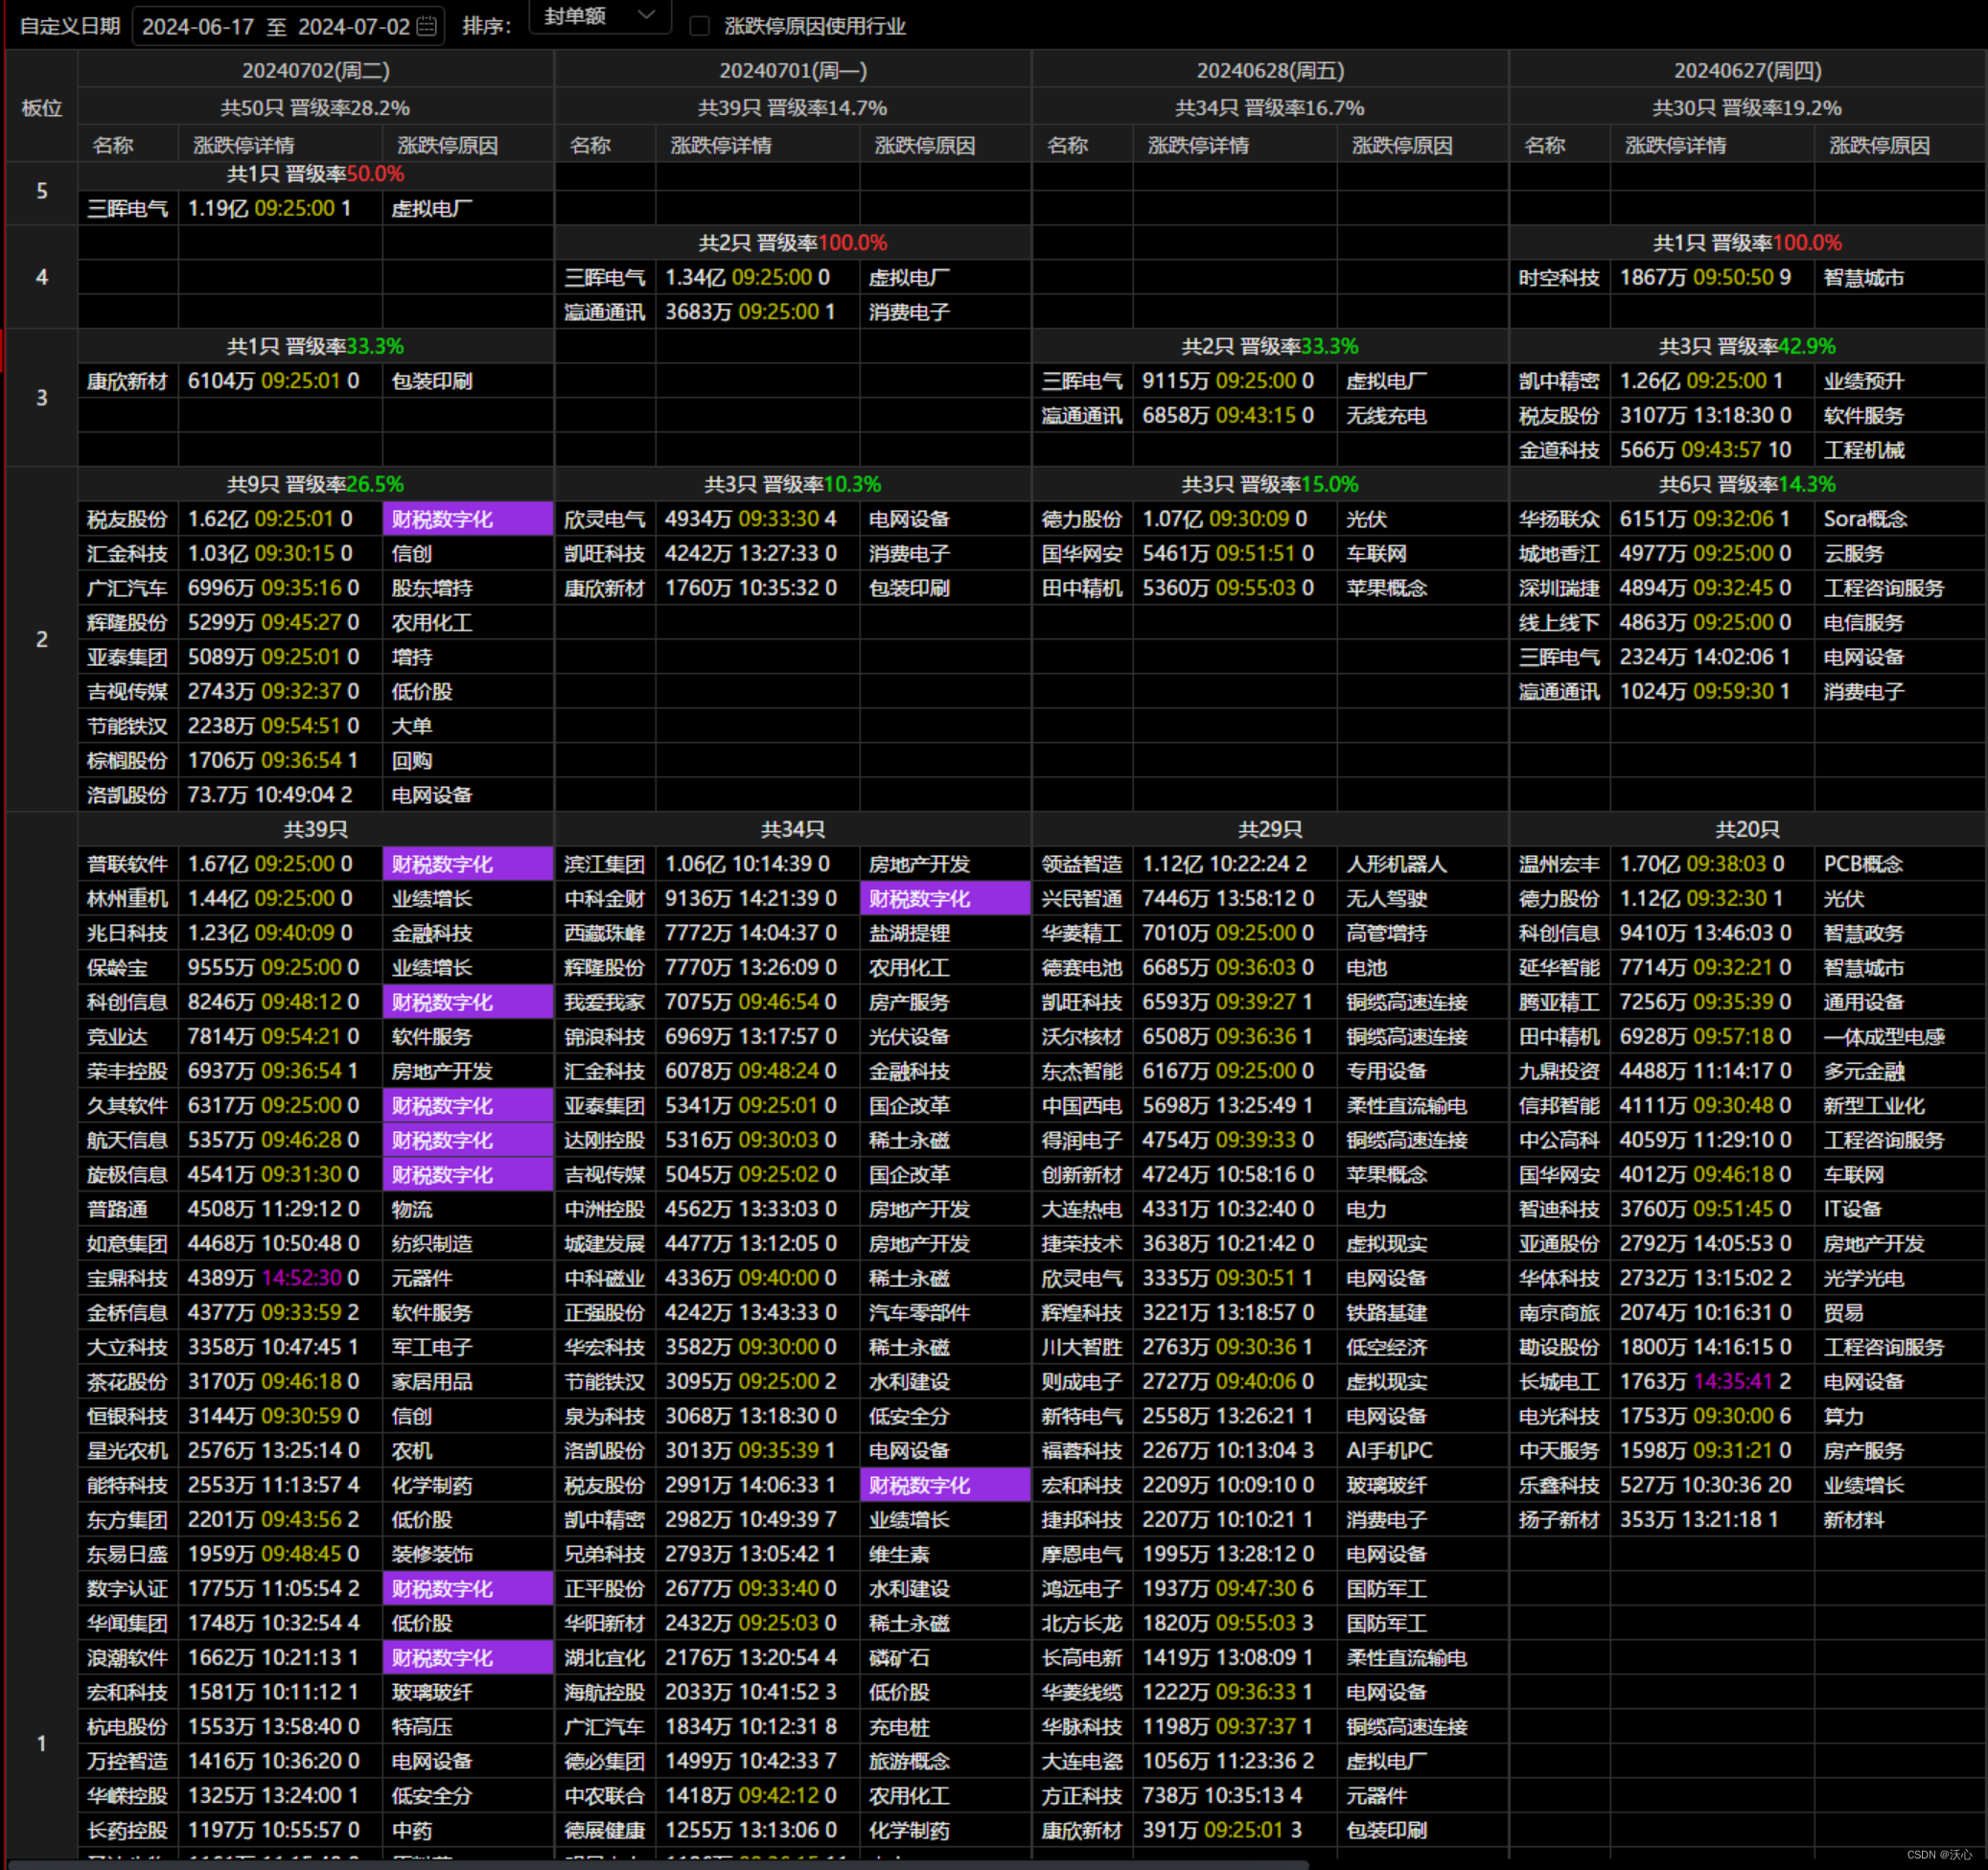Screen dimensions: 1988x1870
Task: Click the 无线充电 reason cell
Action: 1386,416
